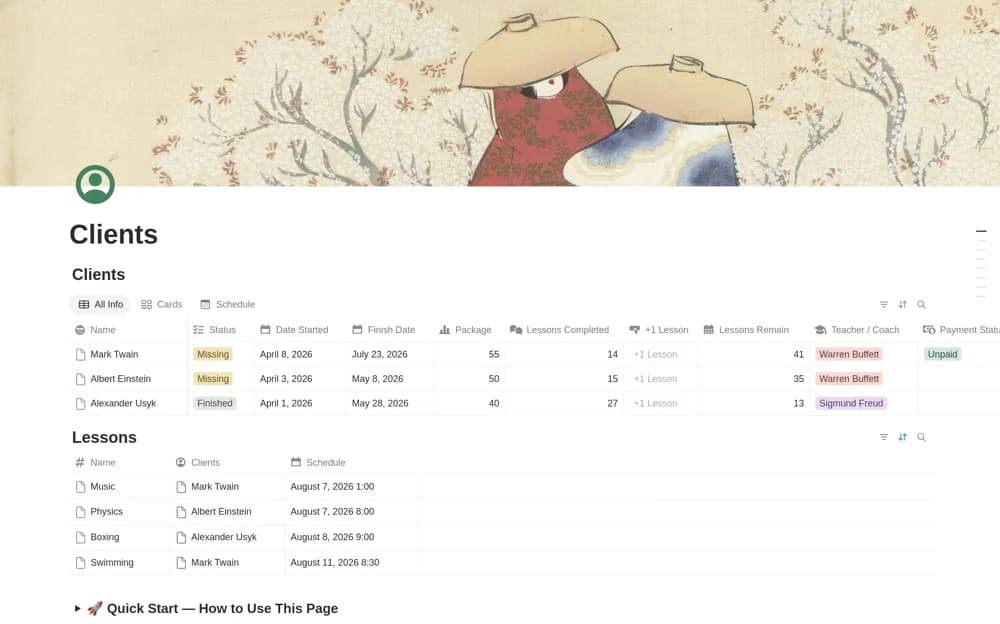The image size is (1000, 624).
Task: Click icon of Lessons Remain column
Action: coord(709,330)
